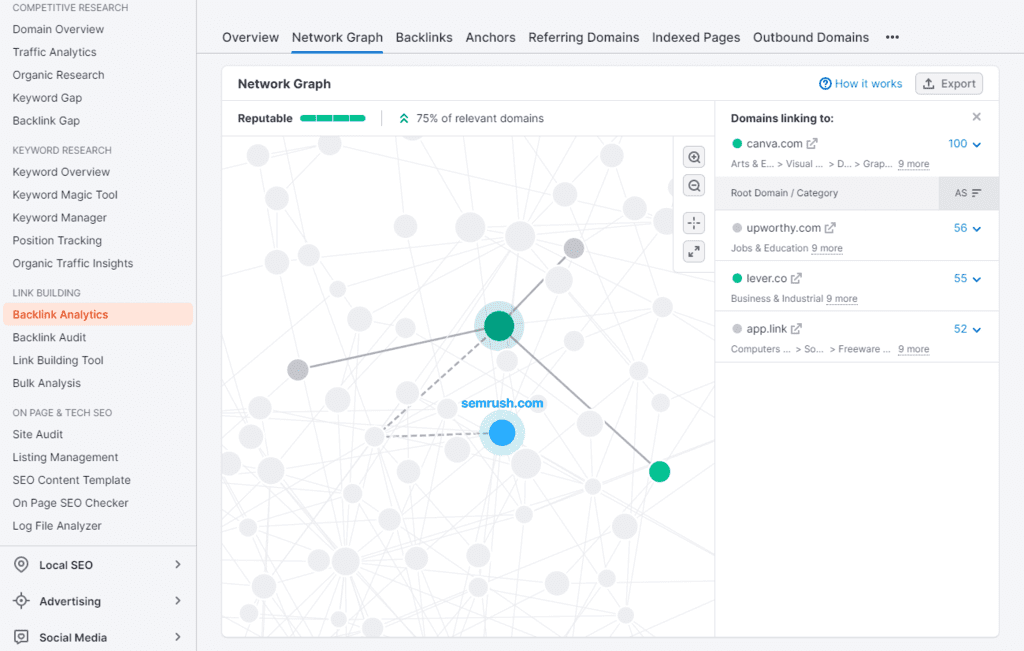Open Link Building Tool
The width and height of the screenshot is (1024, 651).
tap(57, 360)
